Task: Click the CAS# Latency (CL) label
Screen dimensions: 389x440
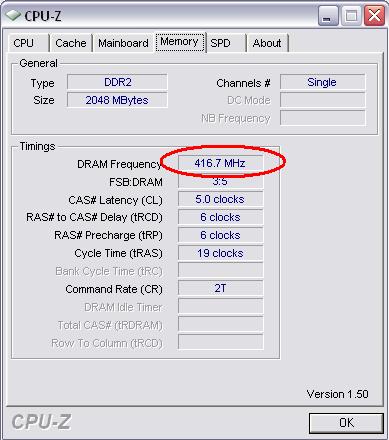Action: 115,200
